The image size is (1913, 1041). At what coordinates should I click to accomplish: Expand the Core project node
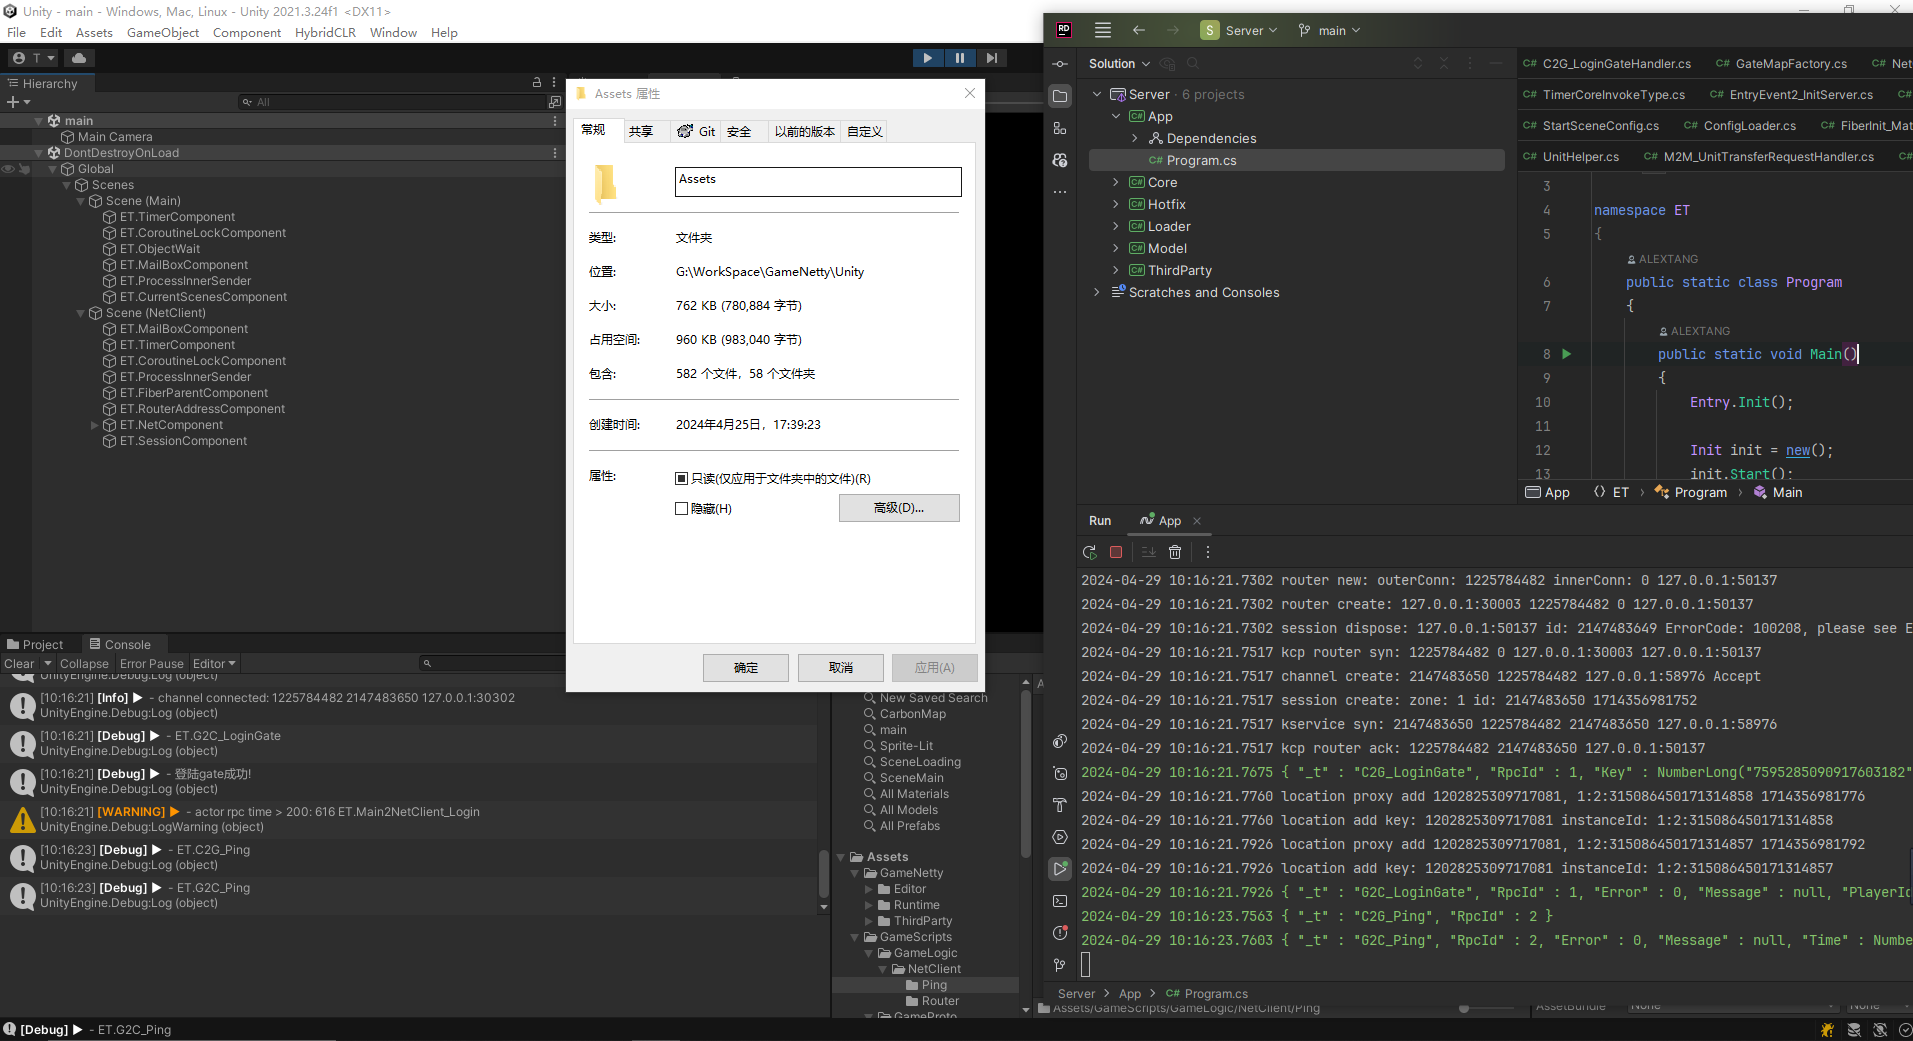coord(1116,182)
